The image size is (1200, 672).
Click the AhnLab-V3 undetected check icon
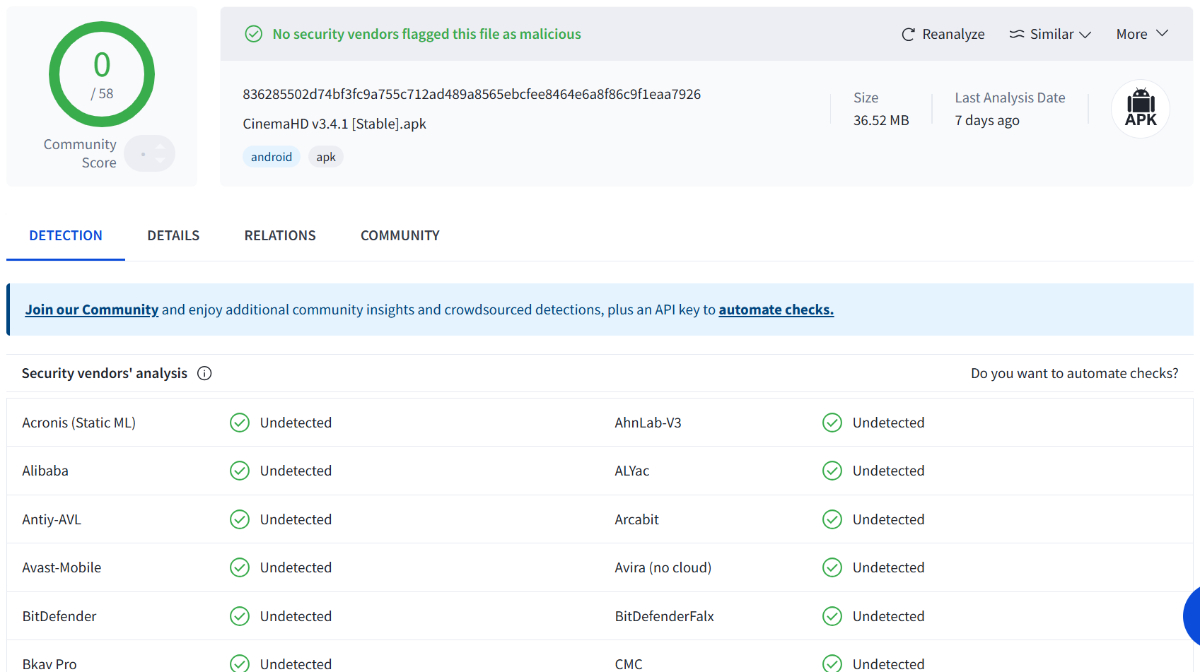point(832,423)
